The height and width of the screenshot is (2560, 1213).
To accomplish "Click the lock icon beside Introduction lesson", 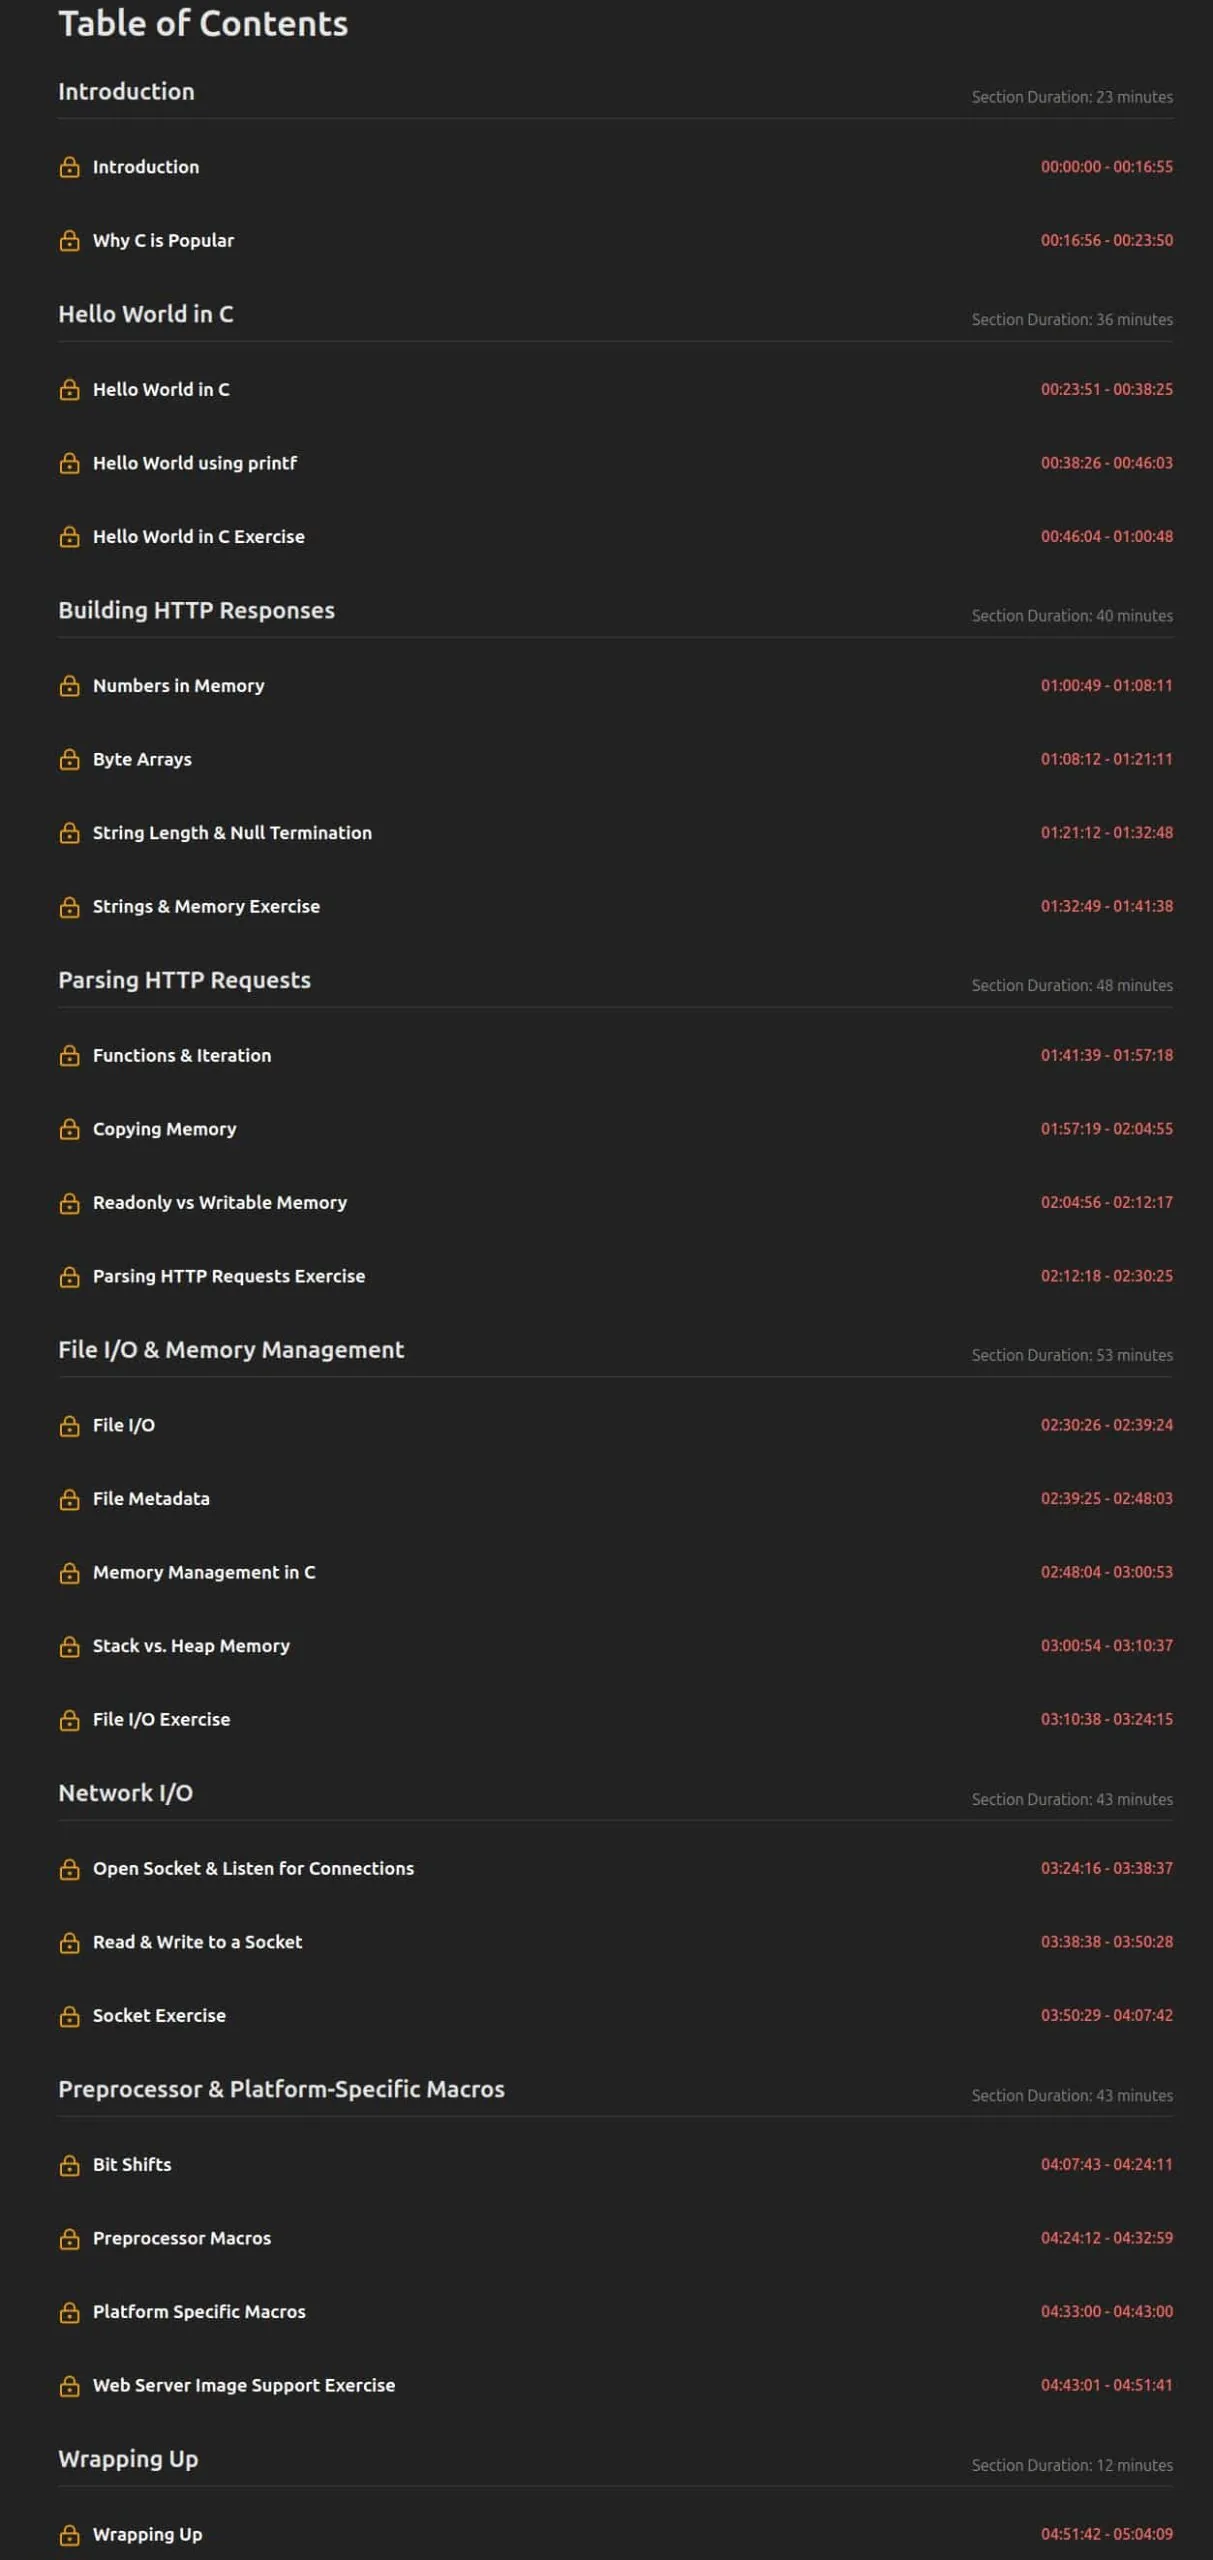I will tap(69, 167).
